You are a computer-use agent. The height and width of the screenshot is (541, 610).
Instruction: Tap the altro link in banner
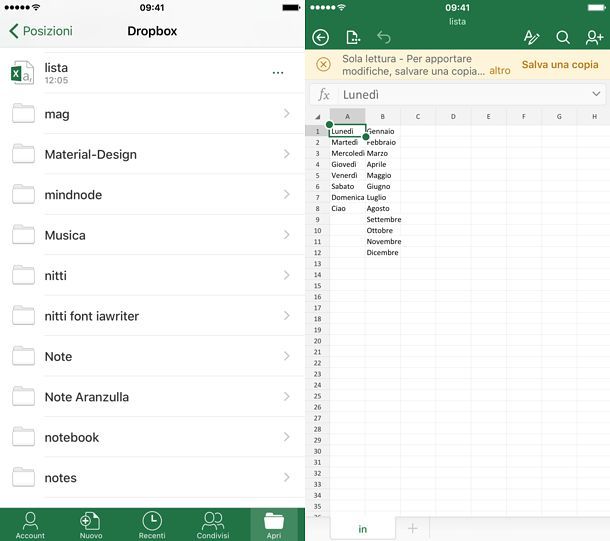click(x=500, y=71)
